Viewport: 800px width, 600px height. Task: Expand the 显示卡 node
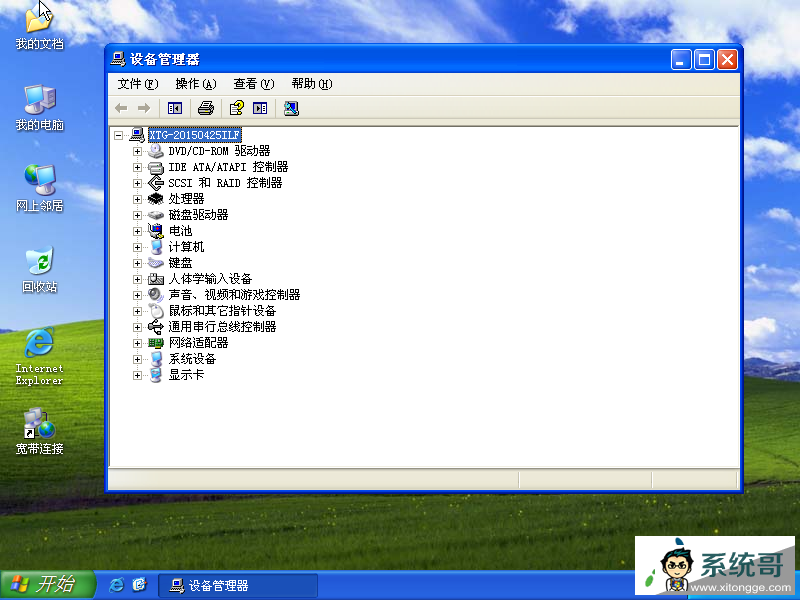pyautogui.click(x=137, y=376)
